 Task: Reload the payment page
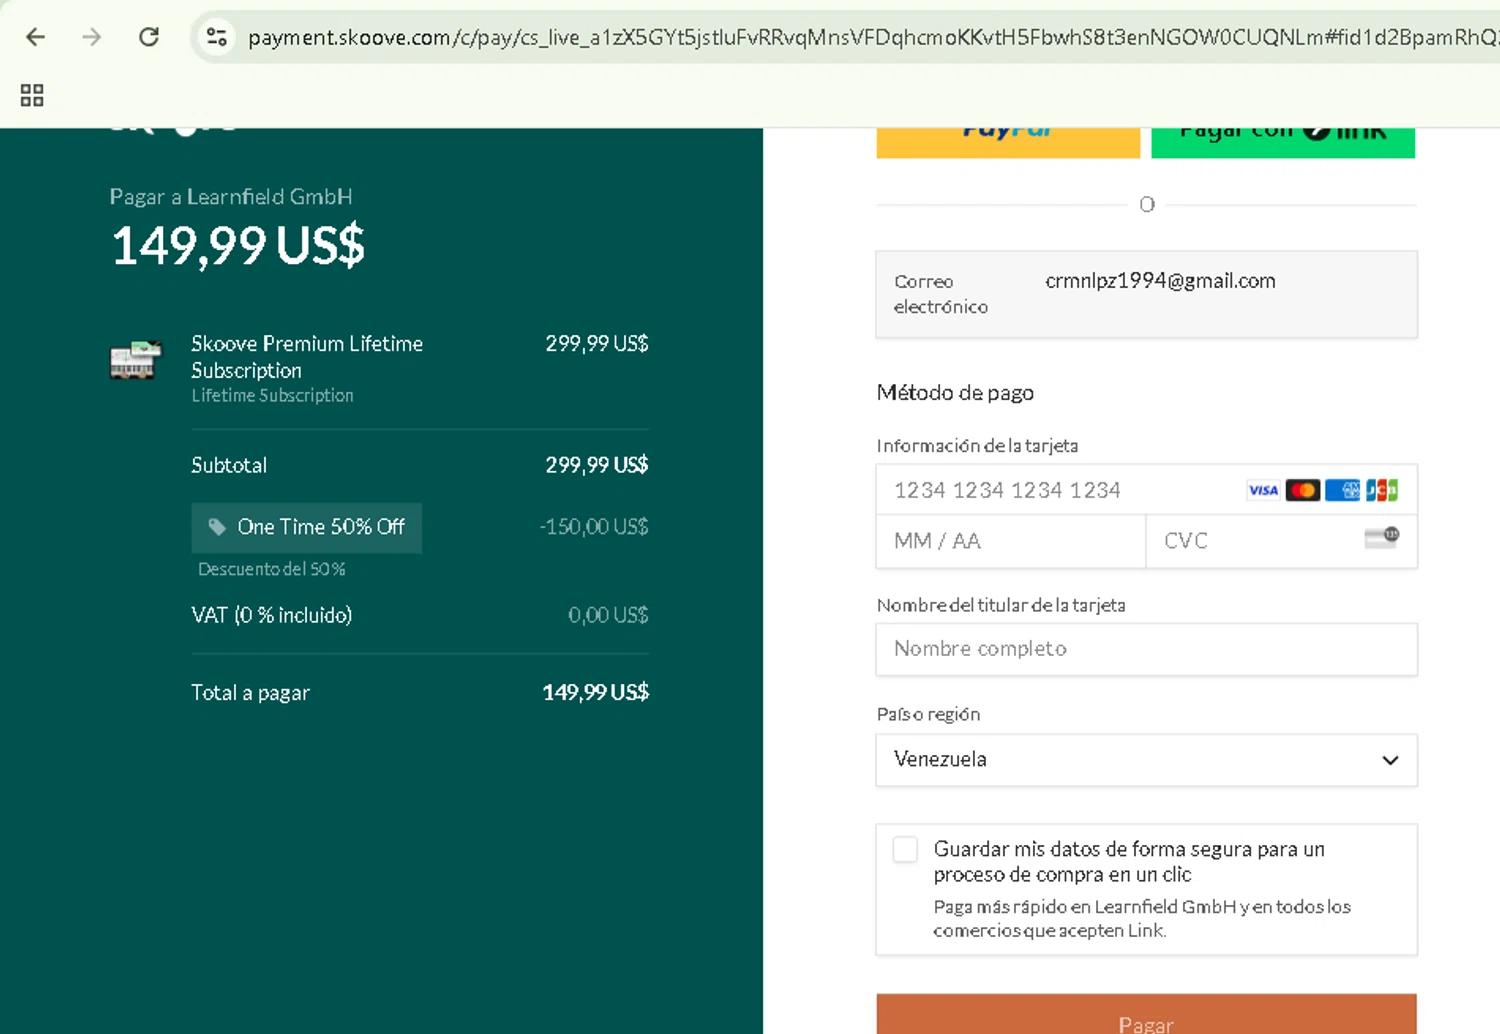pos(149,37)
